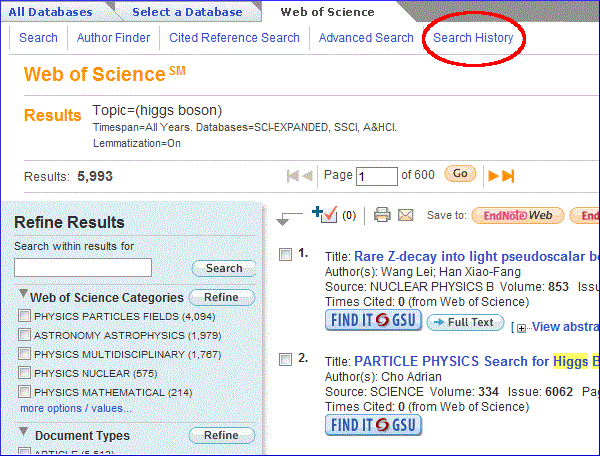Go to next results page arrow
Image resolution: width=600 pixels, height=456 pixels.
coord(494,176)
